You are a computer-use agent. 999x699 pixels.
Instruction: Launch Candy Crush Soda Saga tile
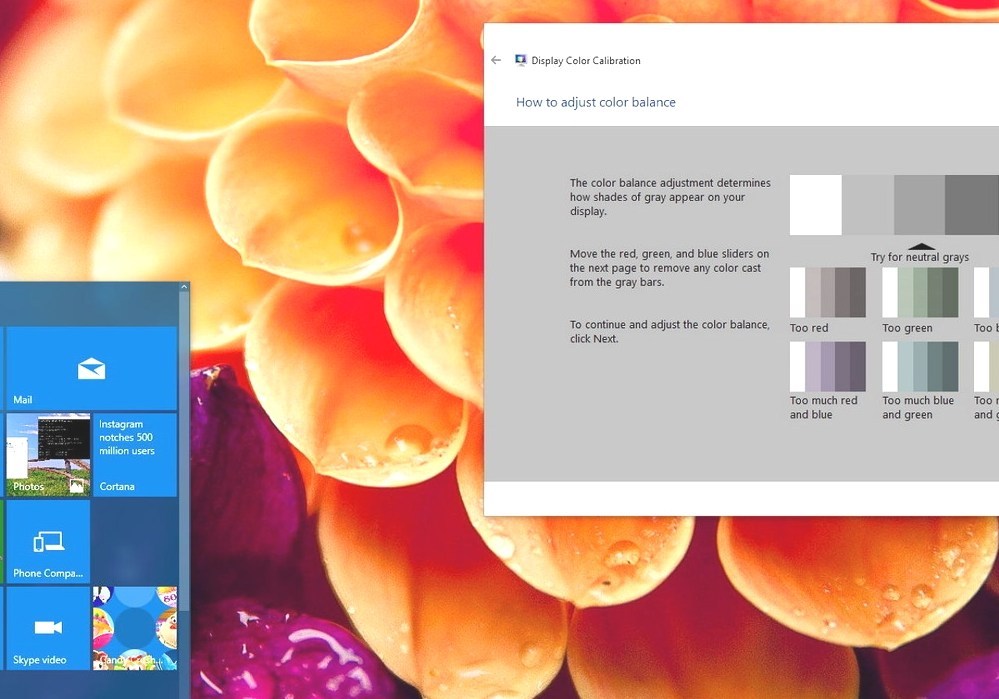135,627
